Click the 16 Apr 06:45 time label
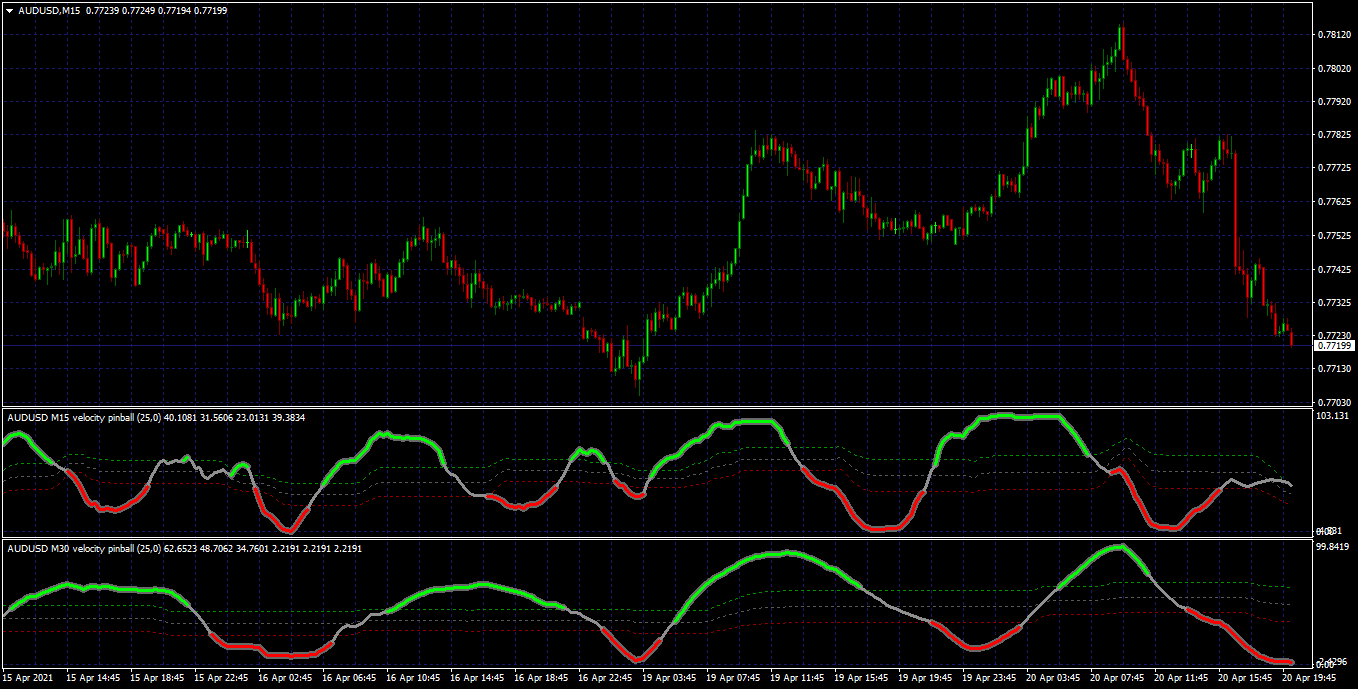The width and height of the screenshot is (1358, 689). tap(349, 677)
